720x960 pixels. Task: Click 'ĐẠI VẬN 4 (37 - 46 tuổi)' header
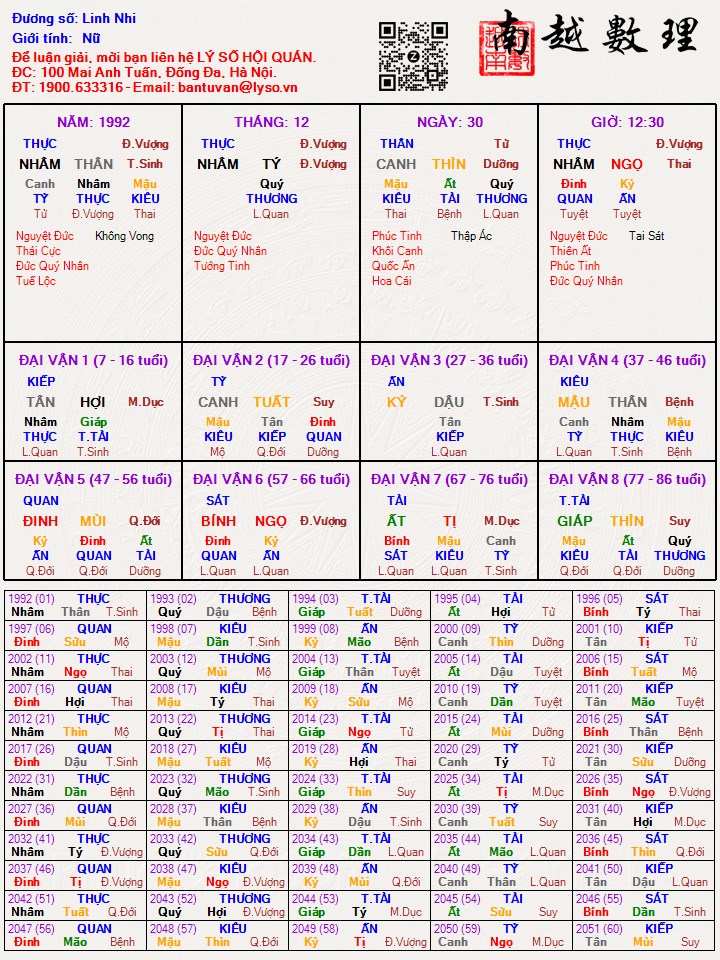[628, 360]
